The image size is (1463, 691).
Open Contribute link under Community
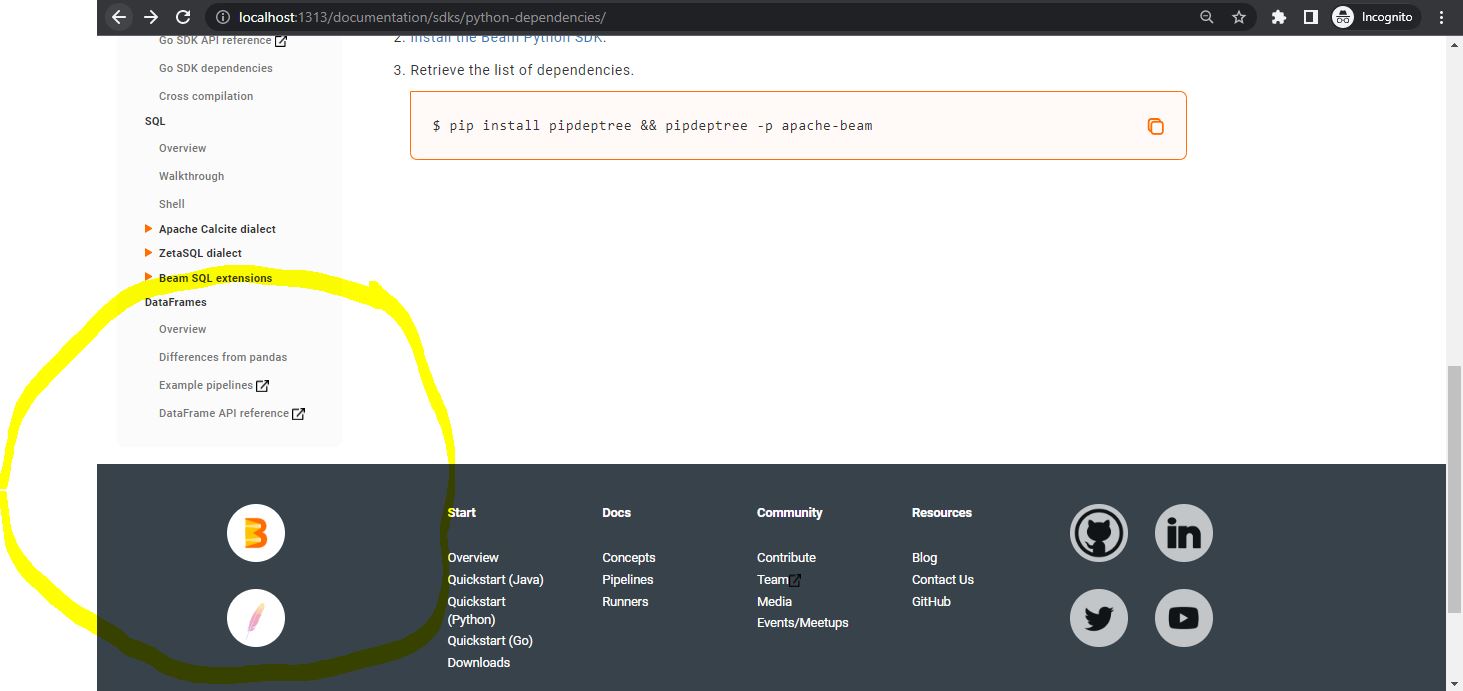pyautogui.click(x=786, y=558)
